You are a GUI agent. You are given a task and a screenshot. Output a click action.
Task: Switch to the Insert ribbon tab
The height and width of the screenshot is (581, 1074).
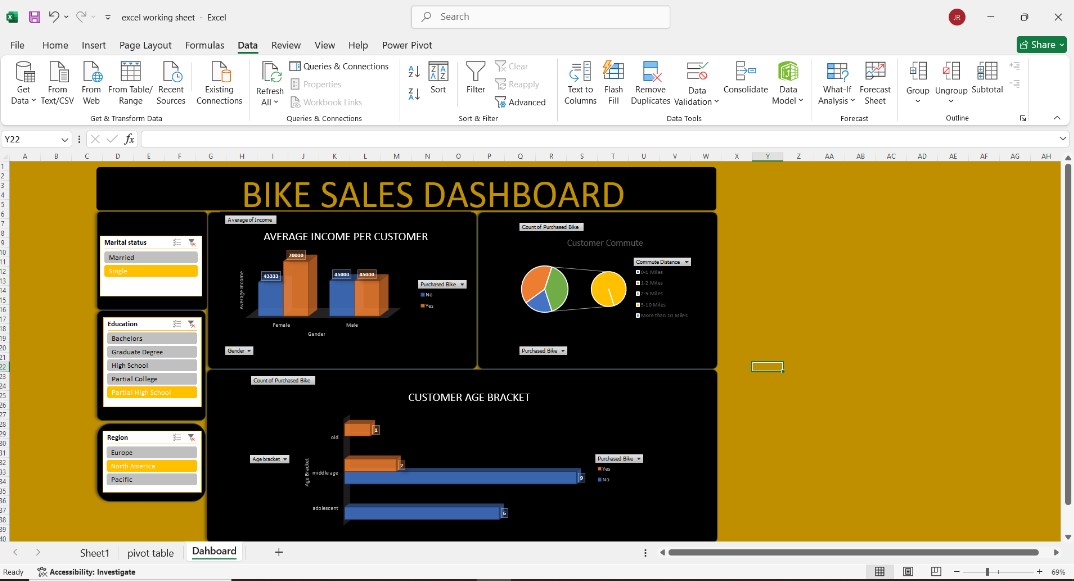tap(94, 45)
